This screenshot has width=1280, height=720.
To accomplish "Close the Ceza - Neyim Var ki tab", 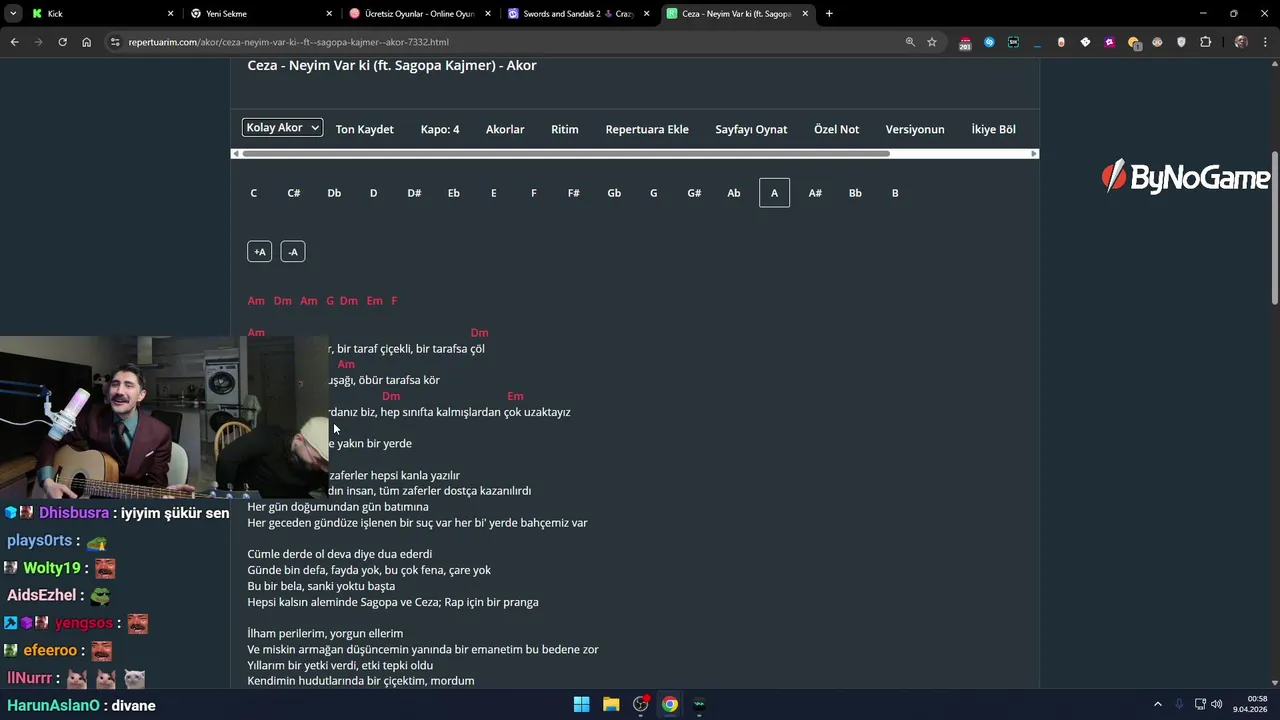I will (x=805, y=14).
